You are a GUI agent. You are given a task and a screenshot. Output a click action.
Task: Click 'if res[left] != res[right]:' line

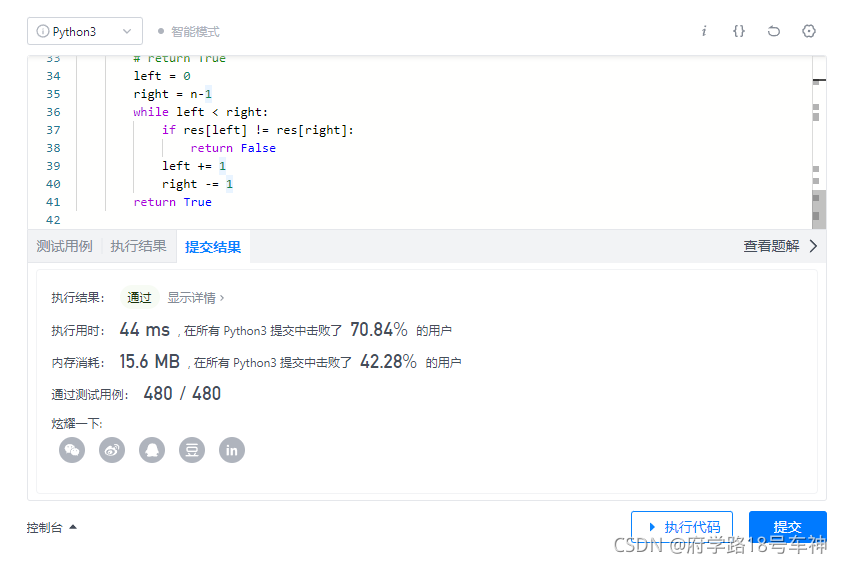[258, 130]
